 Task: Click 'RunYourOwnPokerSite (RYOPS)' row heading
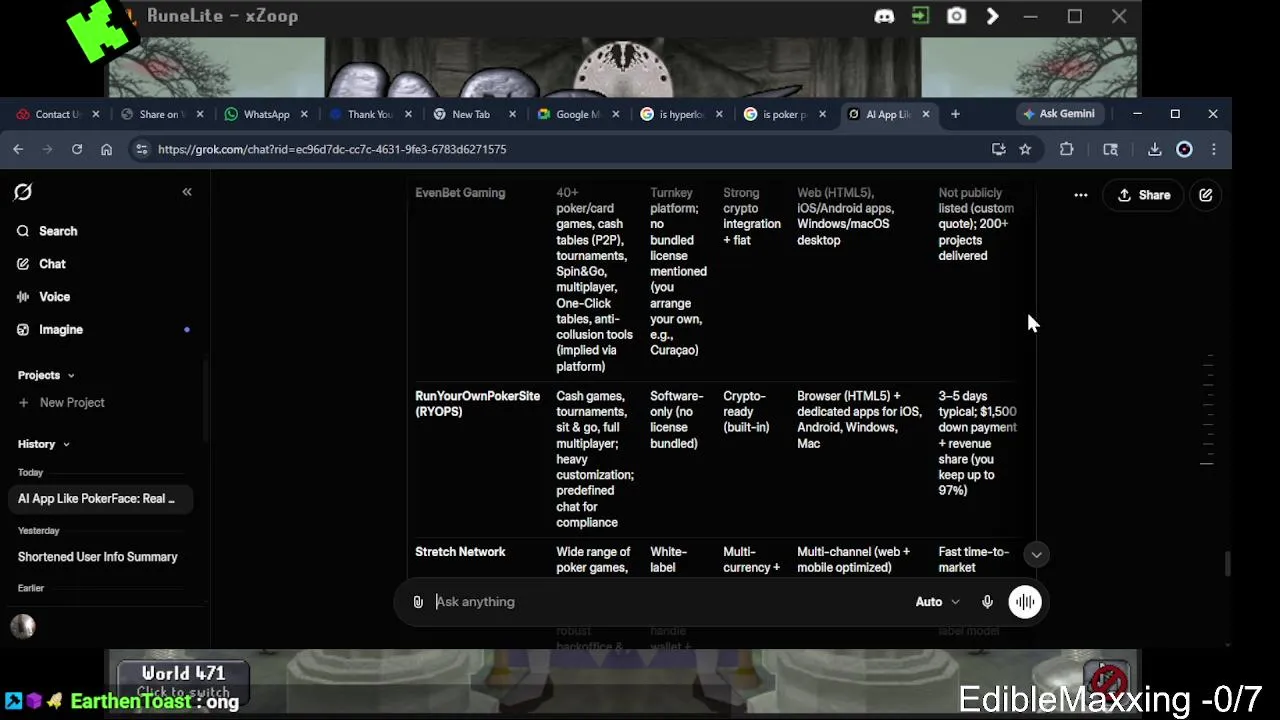(x=477, y=404)
